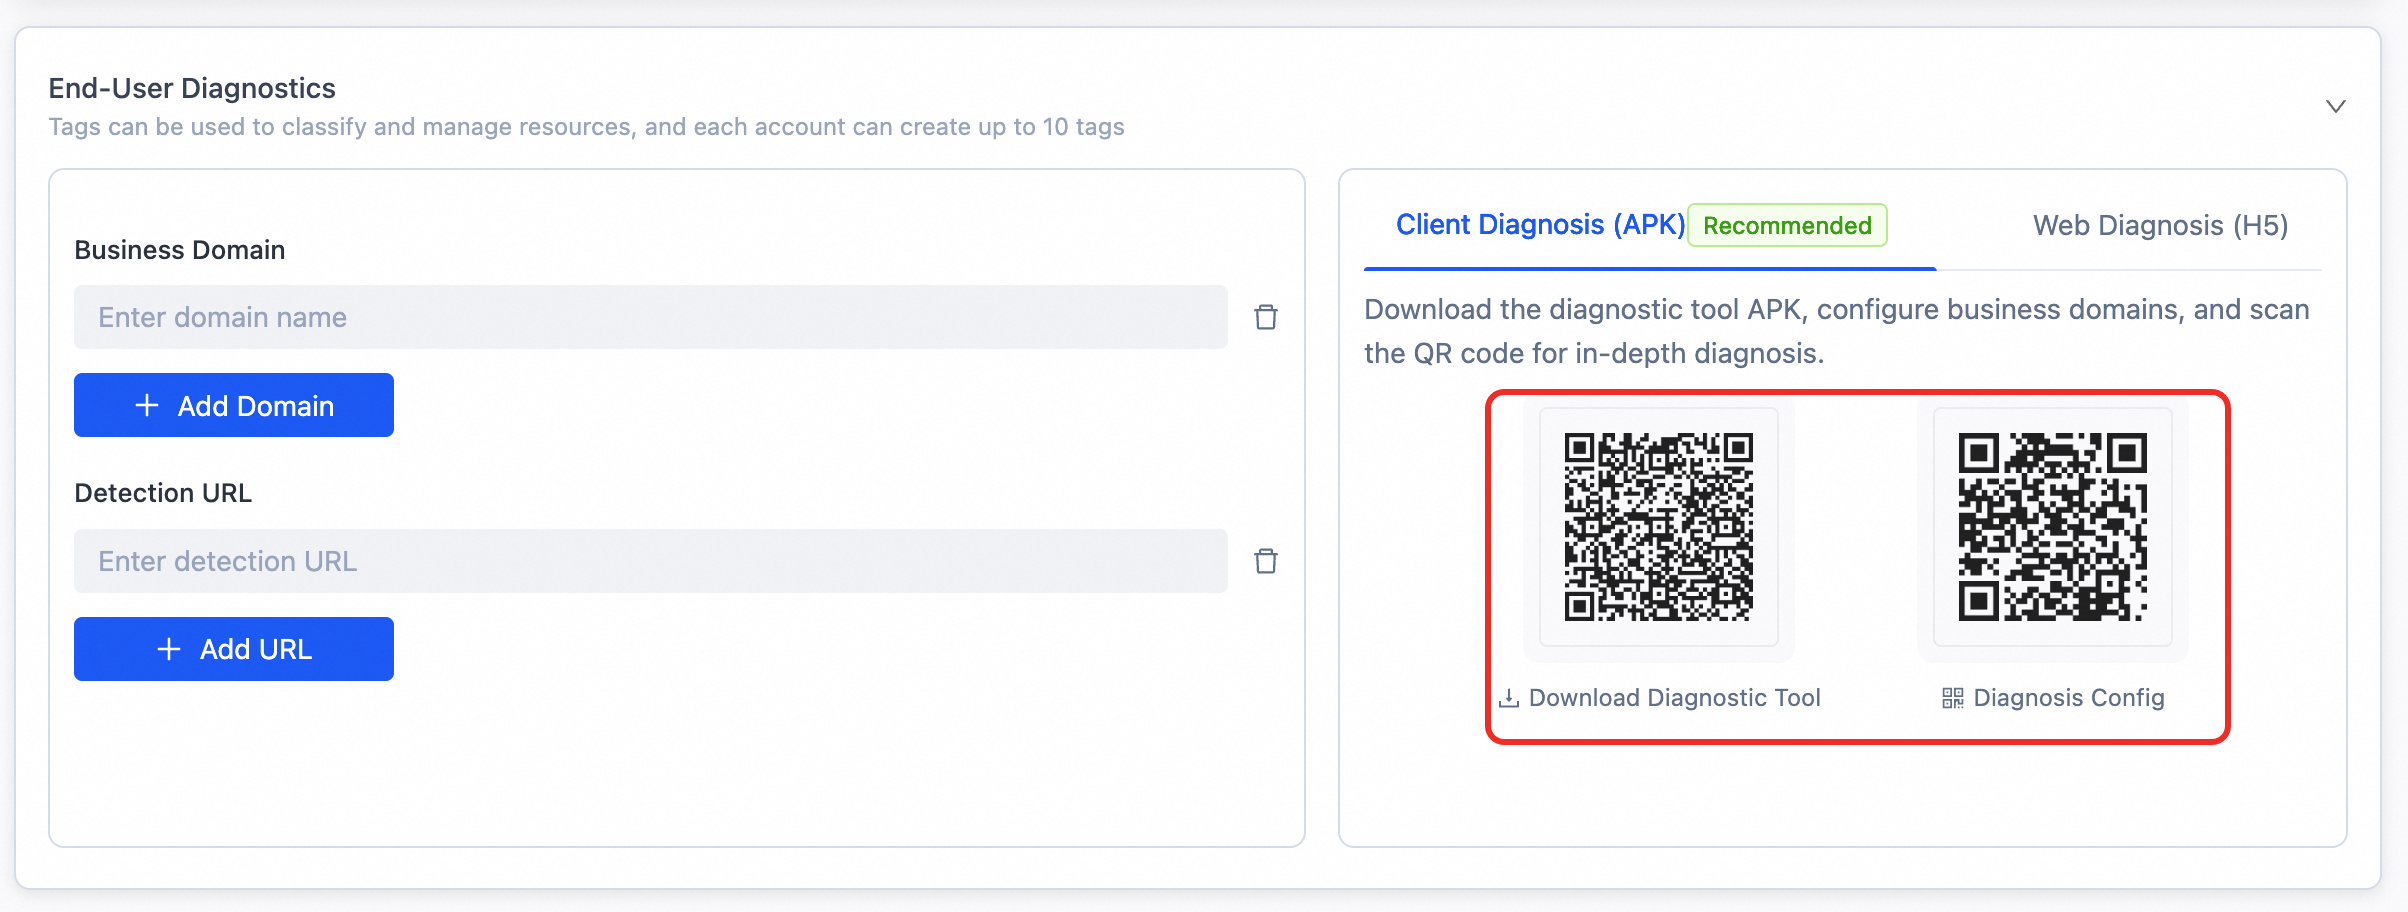Click the Add Domain button
Screen dimensions: 2408x912
pos(234,405)
